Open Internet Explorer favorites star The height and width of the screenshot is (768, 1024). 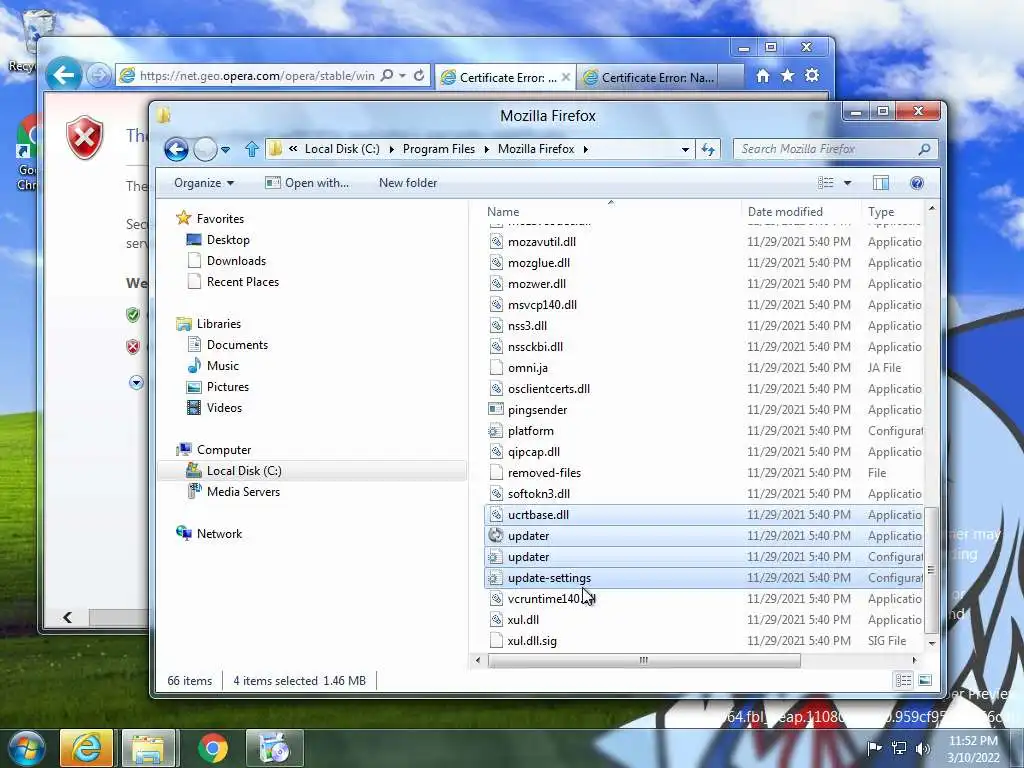tap(788, 76)
